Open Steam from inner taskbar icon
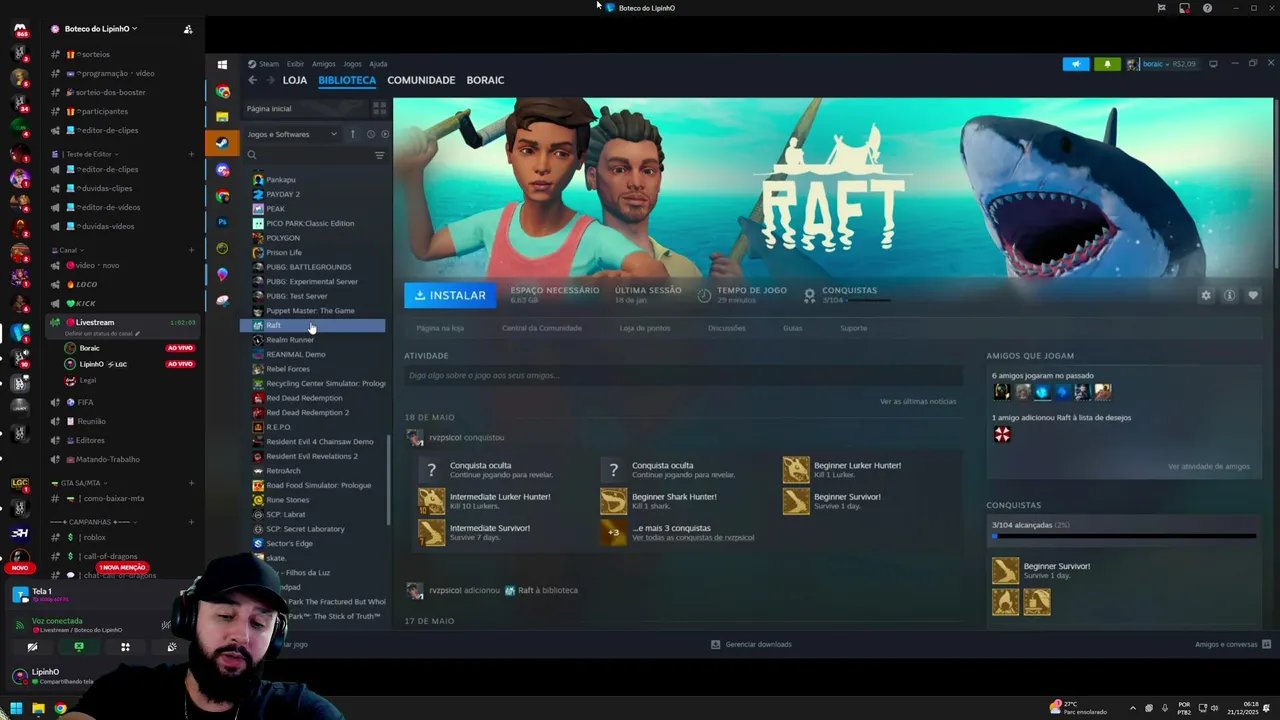The height and width of the screenshot is (720, 1280). pos(222,143)
